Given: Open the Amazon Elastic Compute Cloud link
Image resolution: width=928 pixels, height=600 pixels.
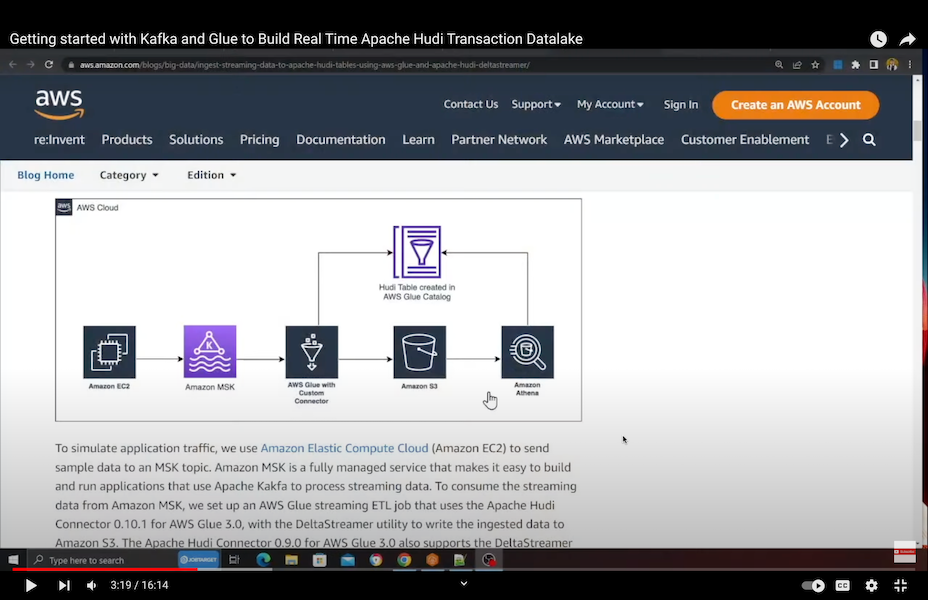Looking at the screenshot, I should (344, 448).
